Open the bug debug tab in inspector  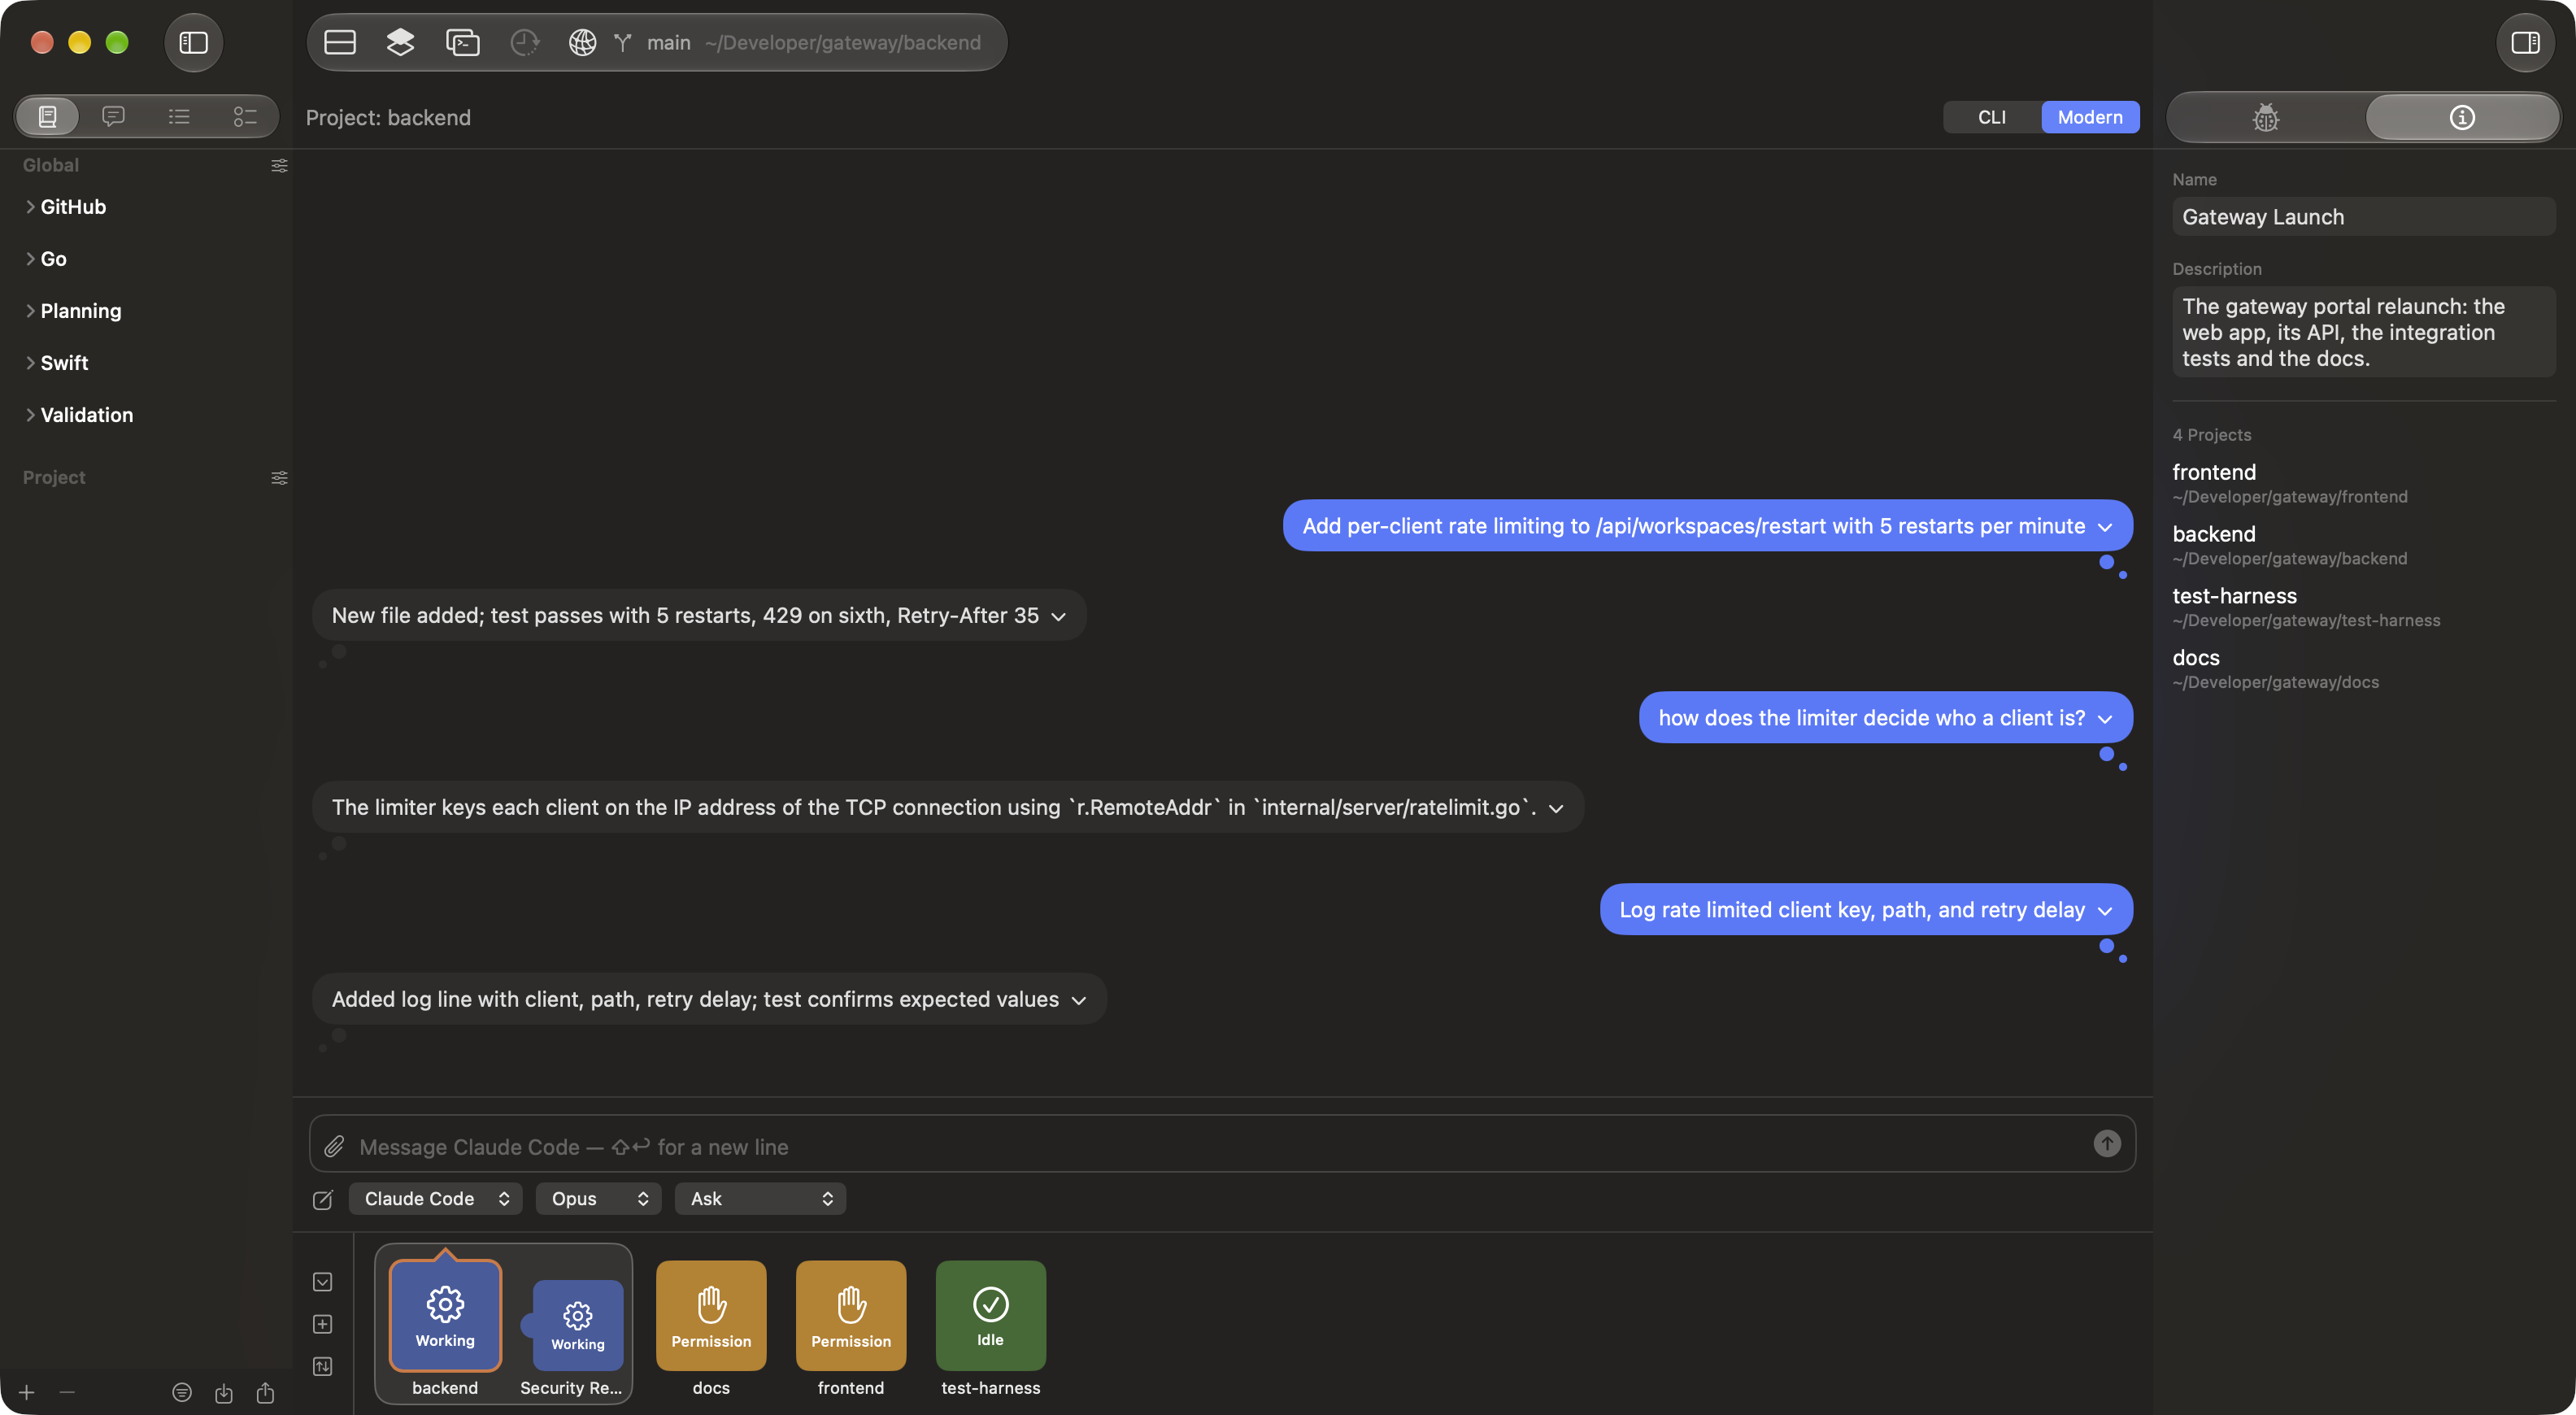click(x=2266, y=117)
